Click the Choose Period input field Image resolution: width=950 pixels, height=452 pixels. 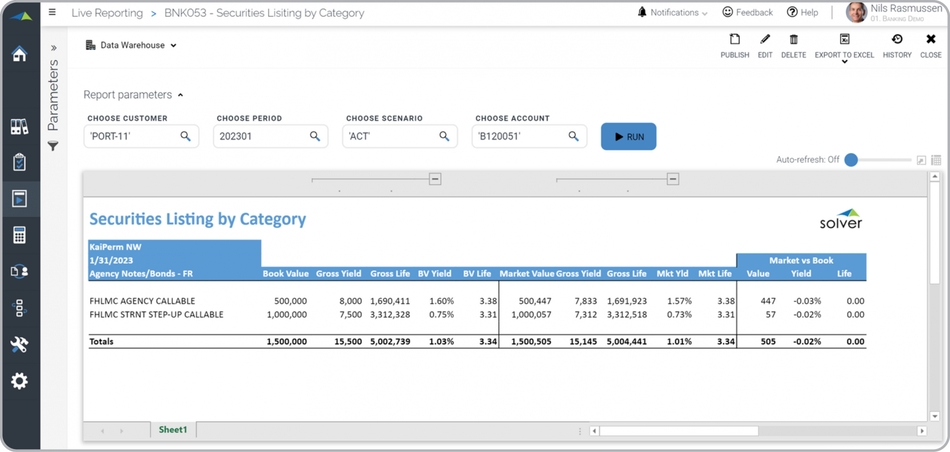(260, 136)
